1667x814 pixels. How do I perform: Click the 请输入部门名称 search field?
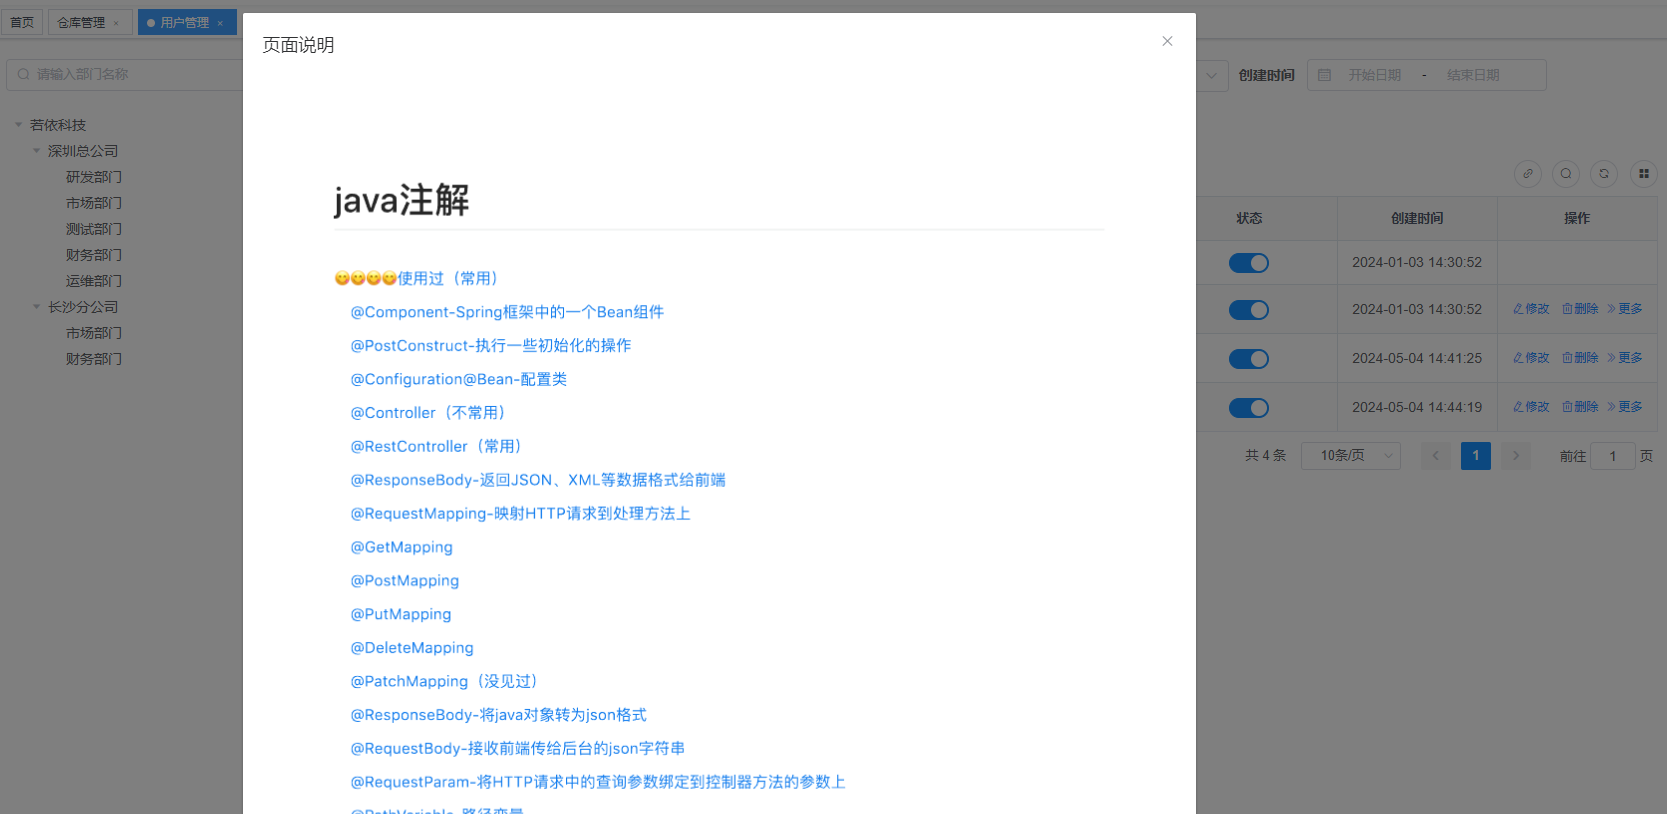pos(125,74)
